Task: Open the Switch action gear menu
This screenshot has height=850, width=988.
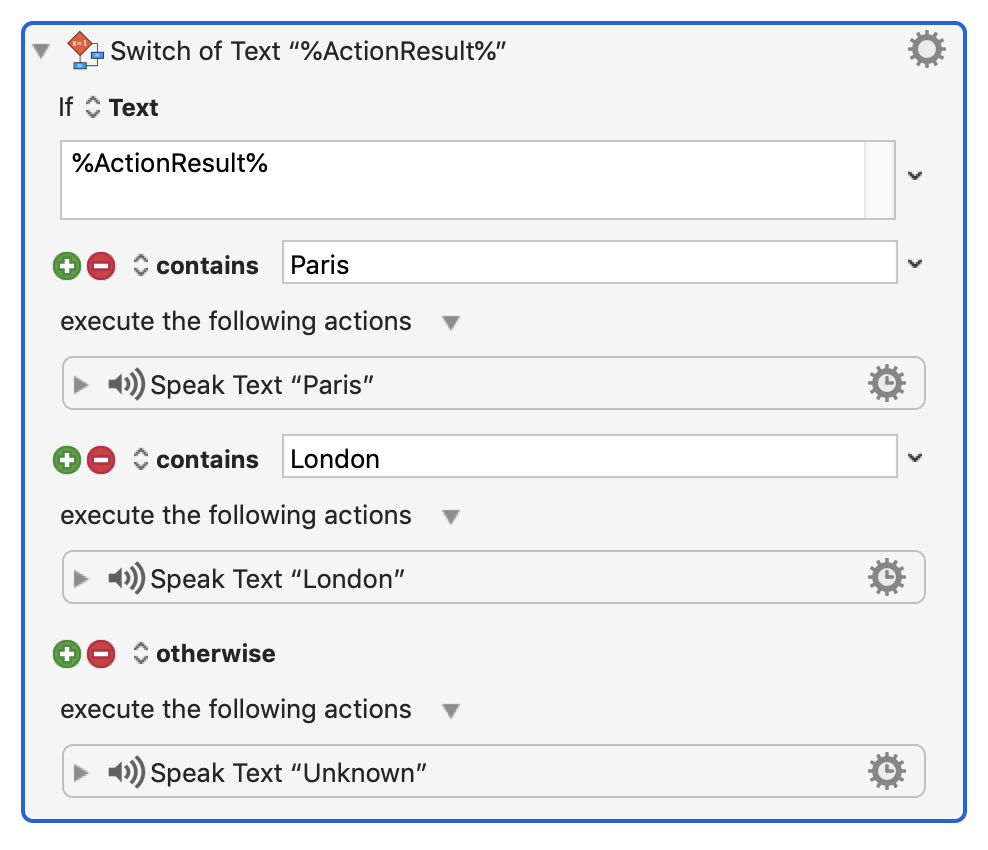Action: pos(926,49)
